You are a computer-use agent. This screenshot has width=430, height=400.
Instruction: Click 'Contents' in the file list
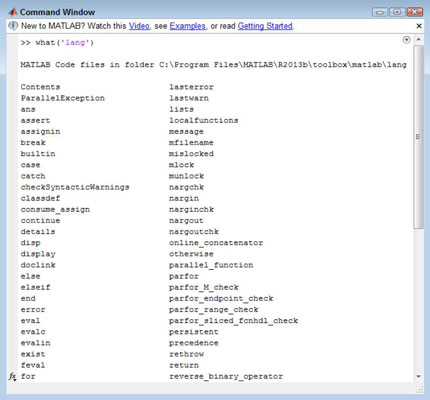(x=40, y=87)
